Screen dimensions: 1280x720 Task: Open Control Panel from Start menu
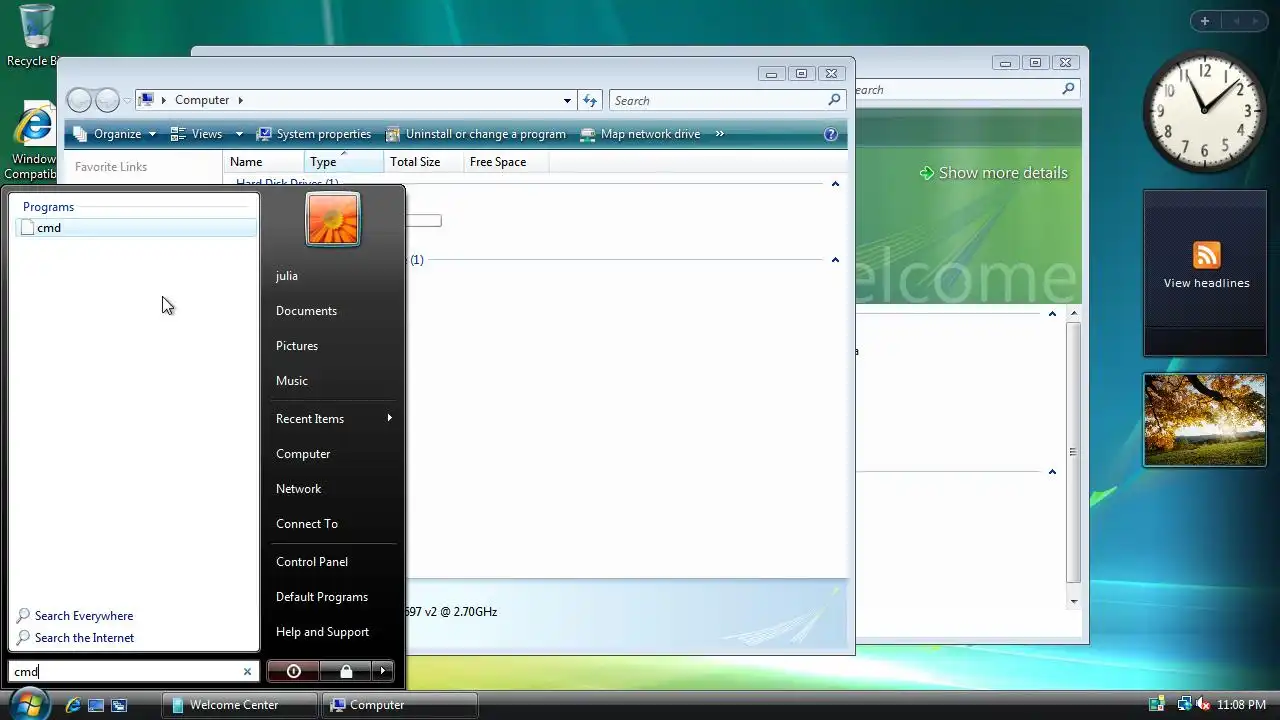coord(312,562)
